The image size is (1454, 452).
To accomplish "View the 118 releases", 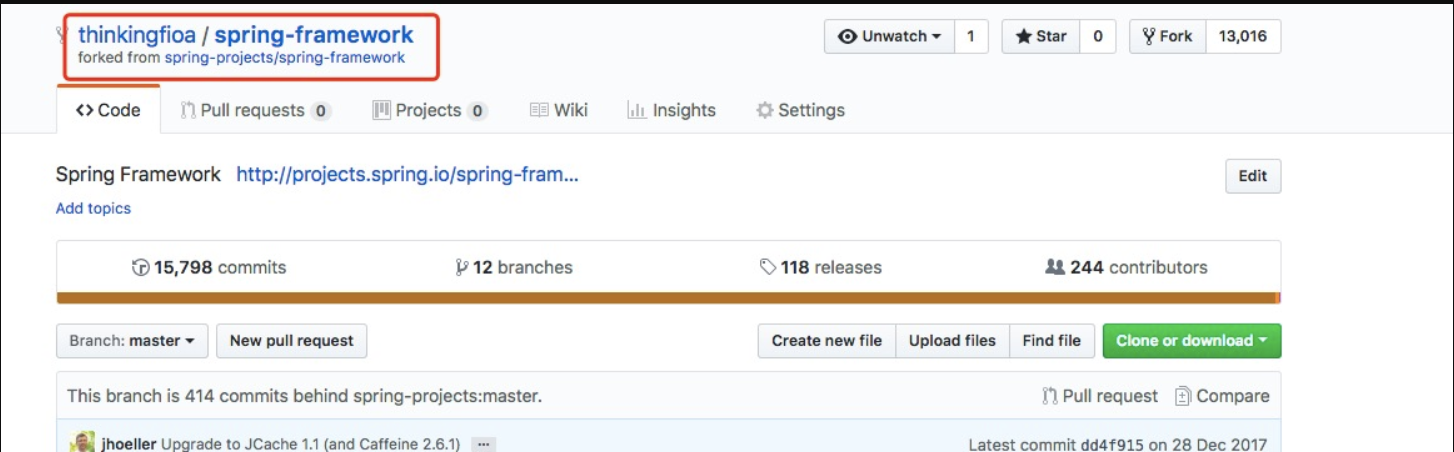I will 821,267.
